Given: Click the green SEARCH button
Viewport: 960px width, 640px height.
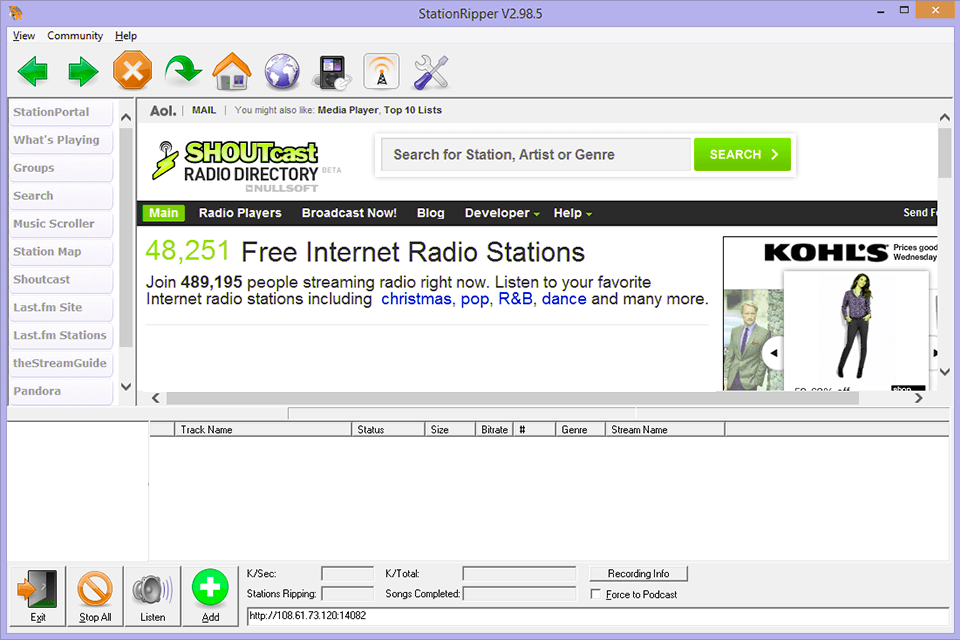Looking at the screenshot, I should (742, 154).
